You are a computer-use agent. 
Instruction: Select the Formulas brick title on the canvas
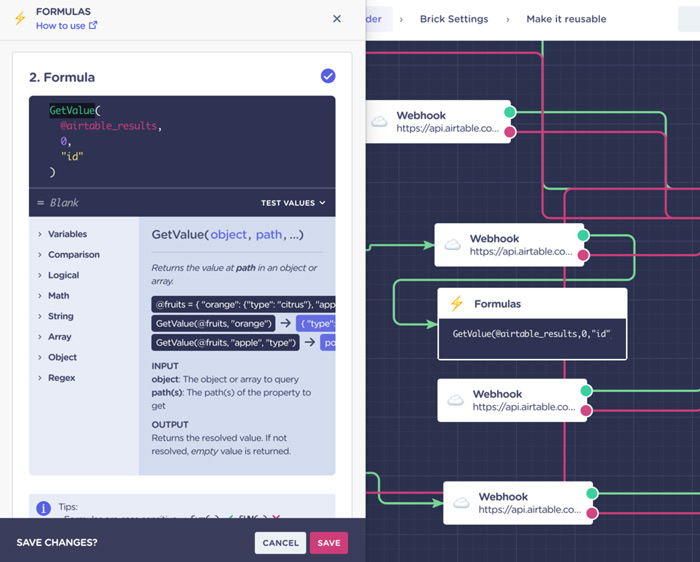click(497, 304)
